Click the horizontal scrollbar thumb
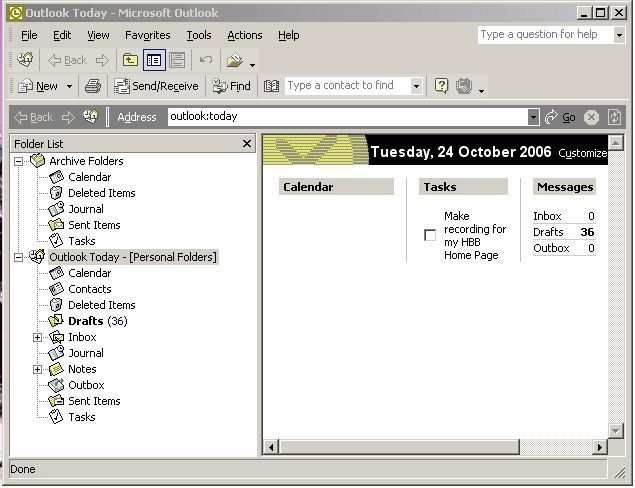This screenshot has height=488, width=635. coord(398,447)
